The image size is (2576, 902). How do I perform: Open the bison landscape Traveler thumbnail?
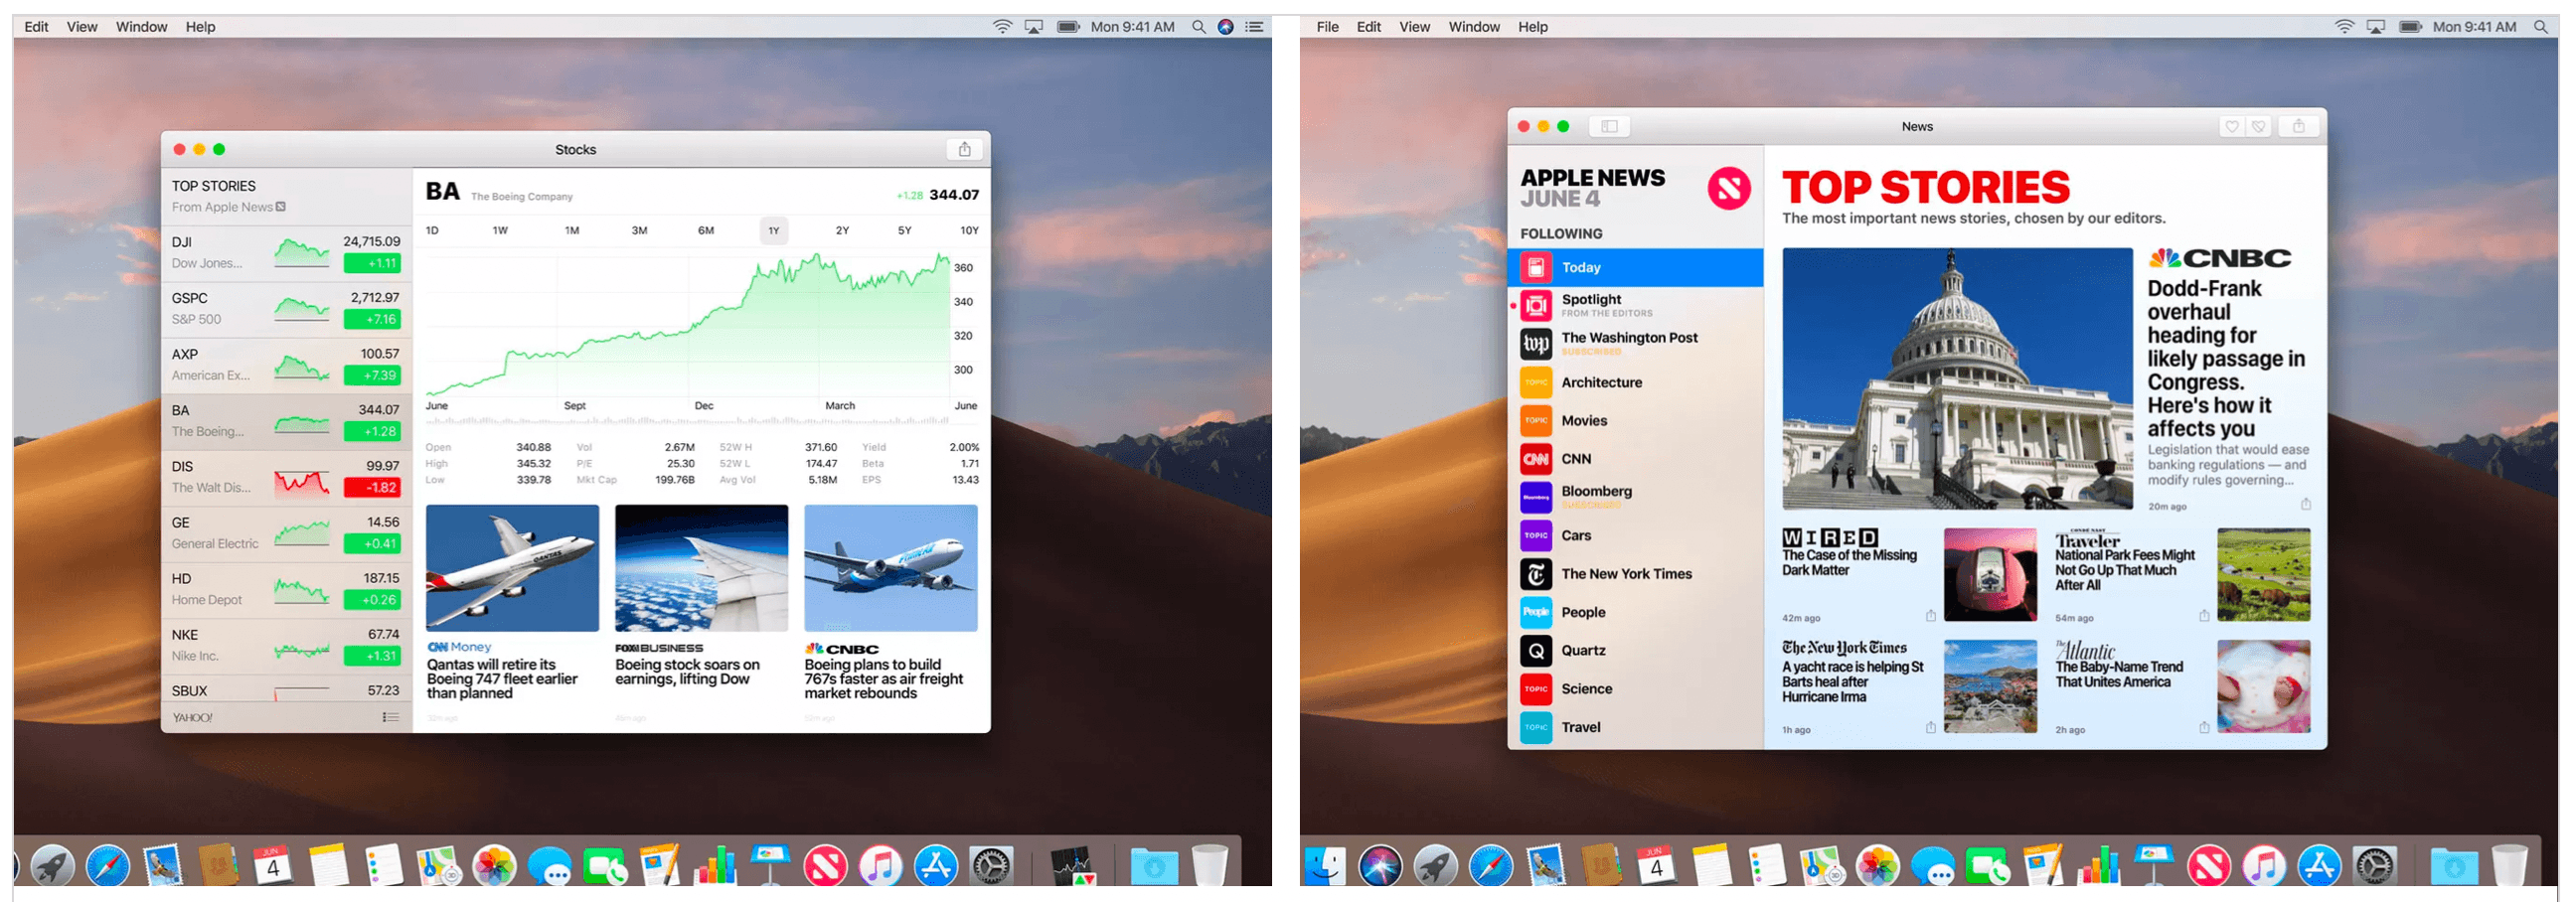[2263, 575]
